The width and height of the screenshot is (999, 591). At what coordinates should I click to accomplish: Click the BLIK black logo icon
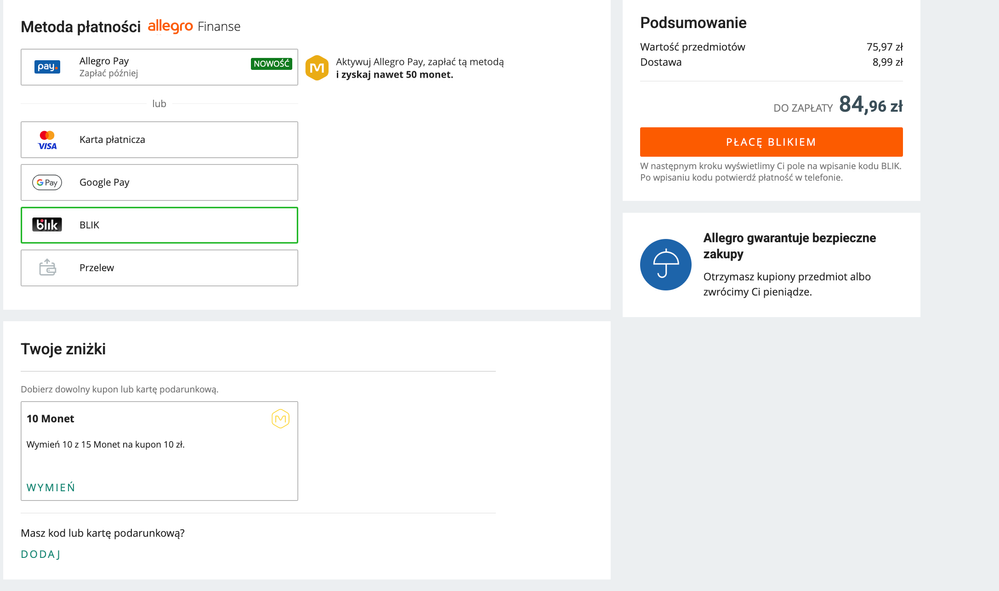47,225
